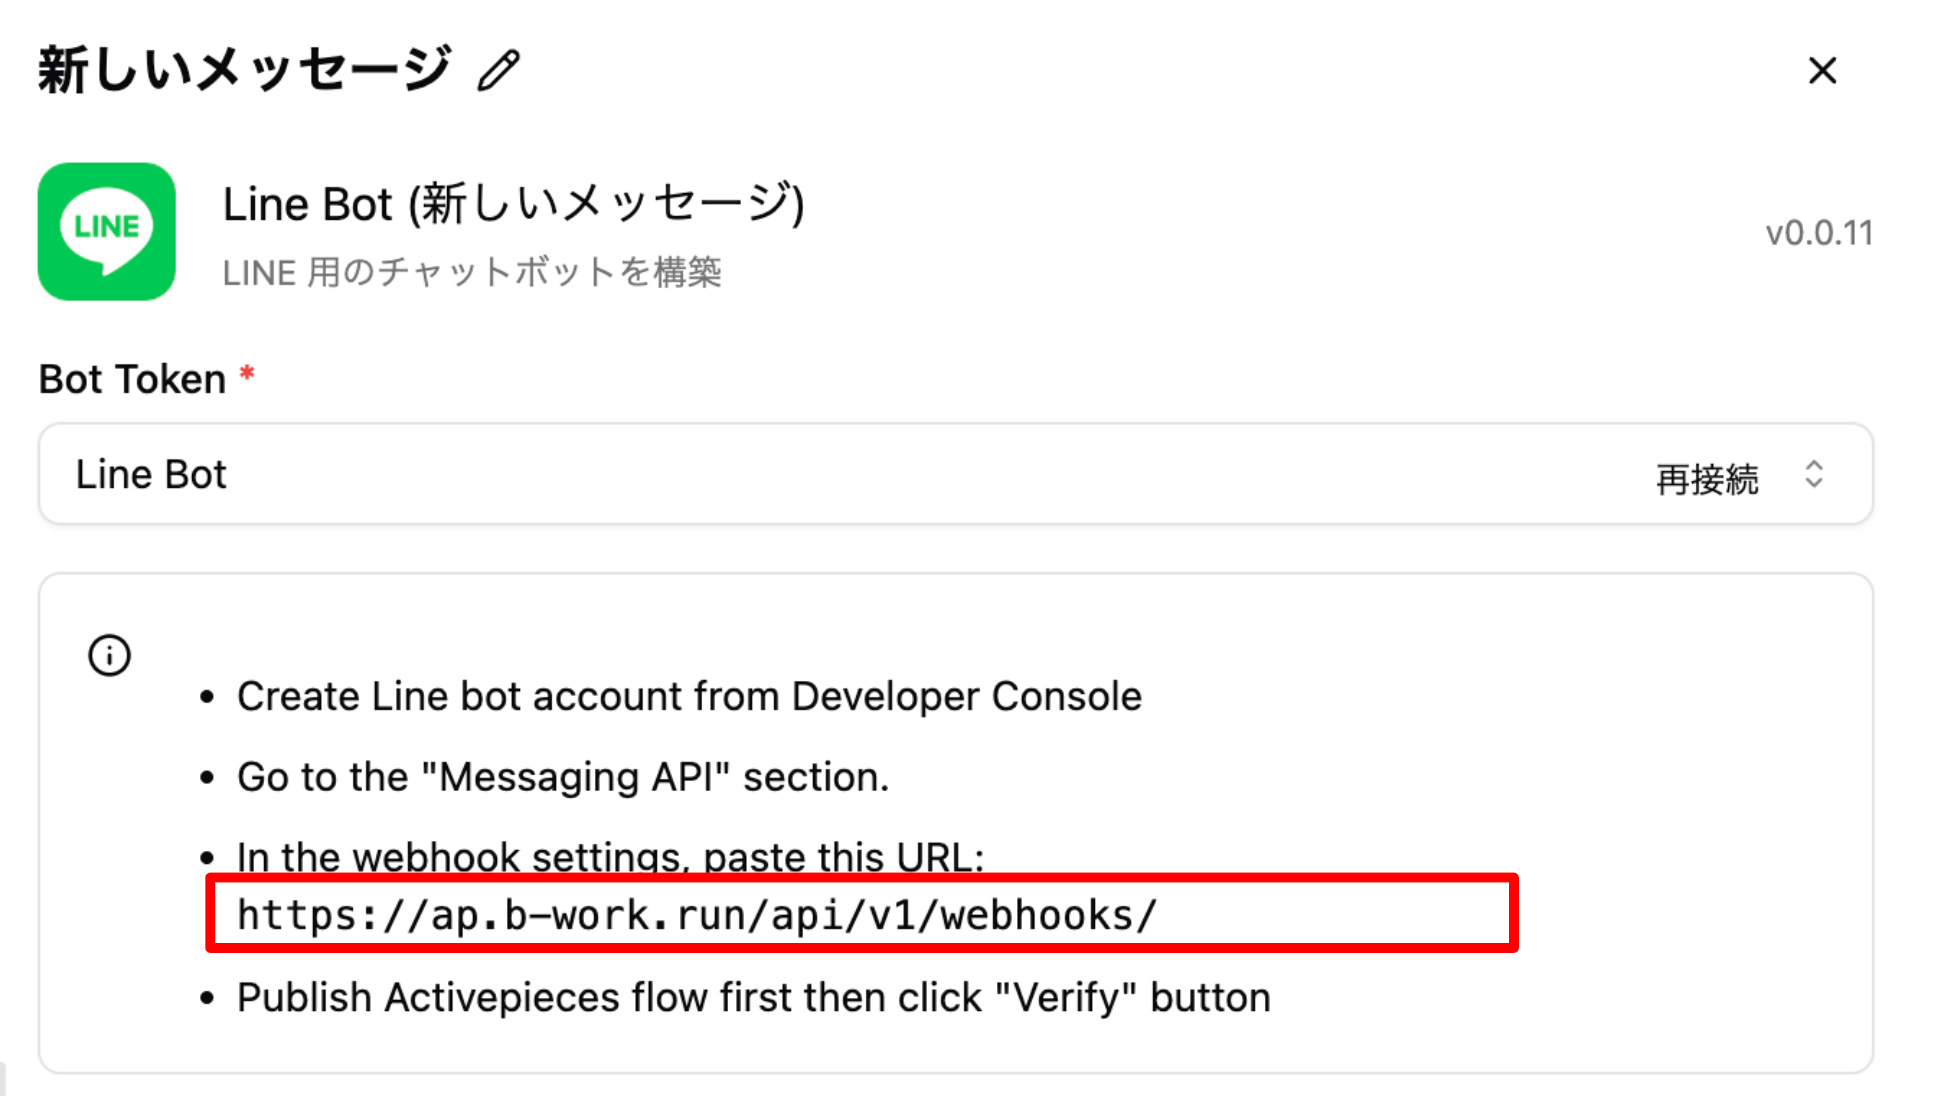The image size is (1944, 1096).
Task: Click the first bullet point marker
Action: pos(207,698)
